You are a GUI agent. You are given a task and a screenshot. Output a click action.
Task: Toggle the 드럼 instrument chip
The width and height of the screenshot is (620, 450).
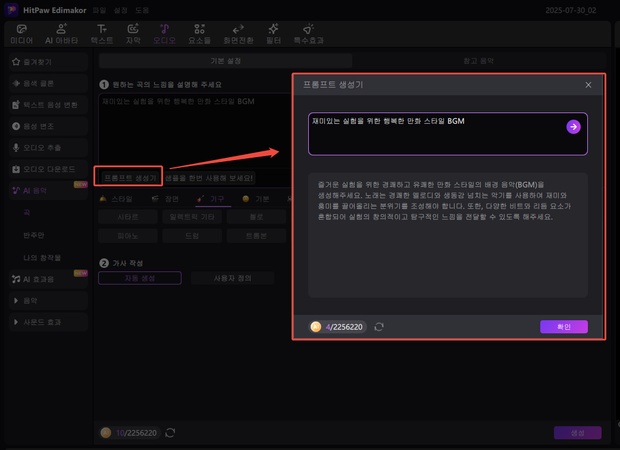192,236
